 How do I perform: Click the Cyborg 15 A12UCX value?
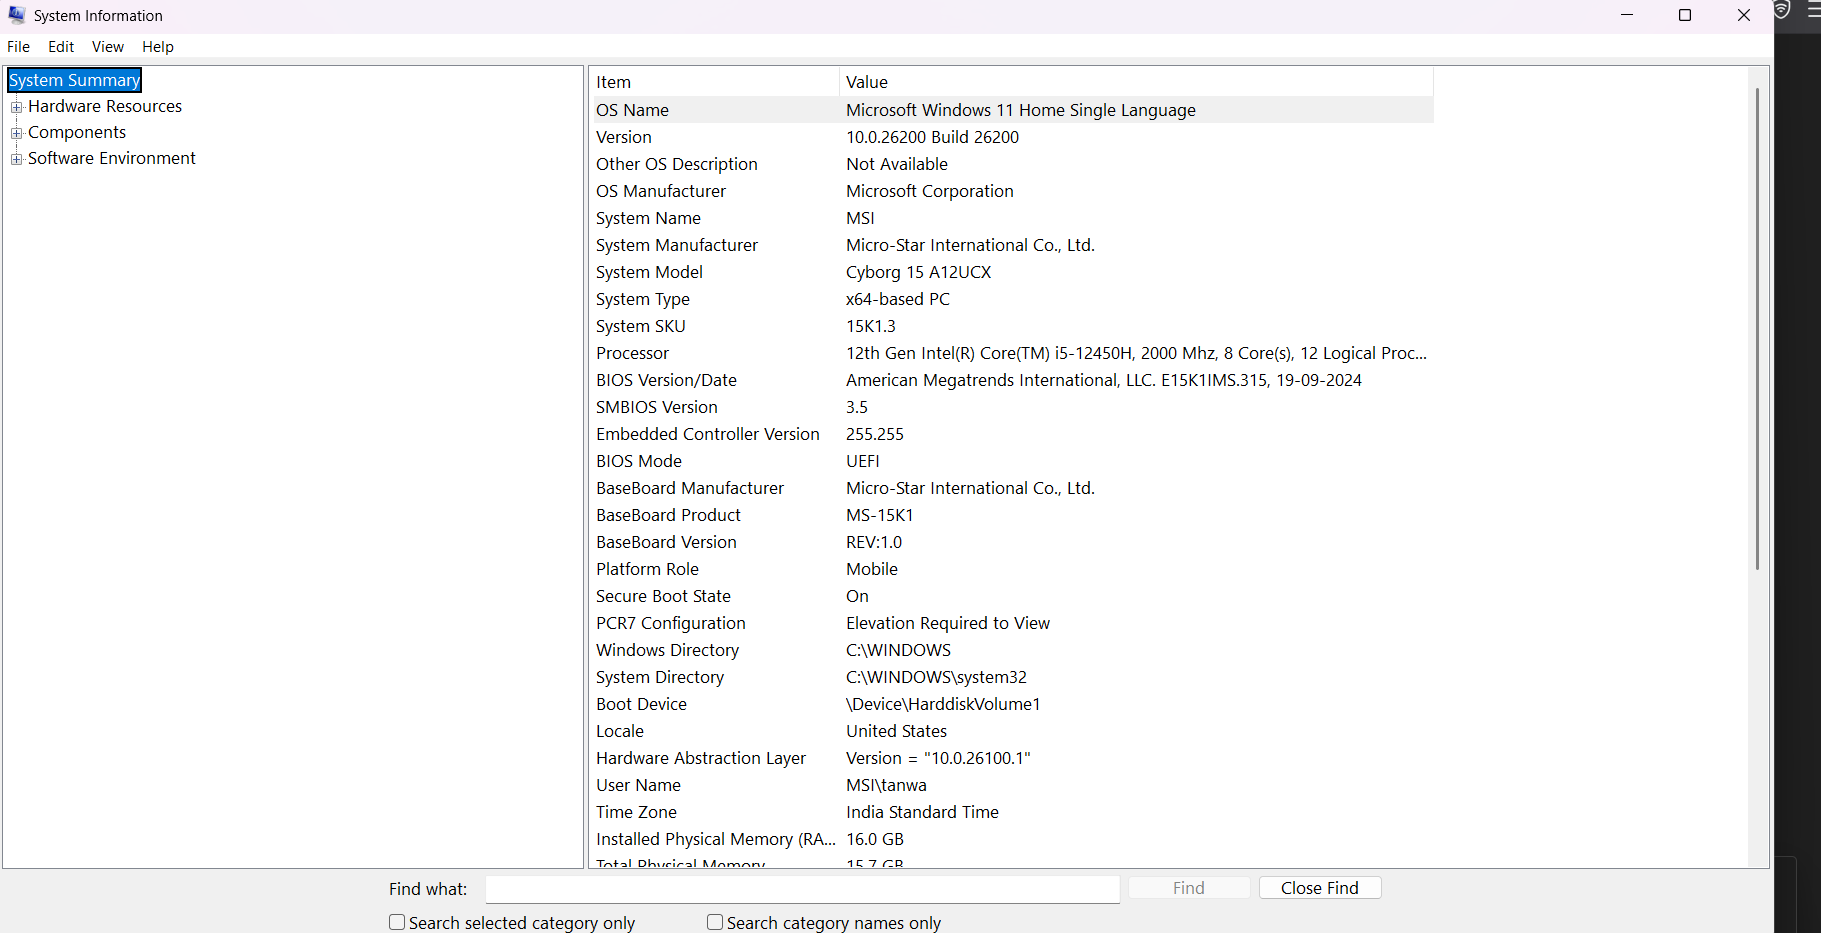pyautogui.click(x=919, y=272)
